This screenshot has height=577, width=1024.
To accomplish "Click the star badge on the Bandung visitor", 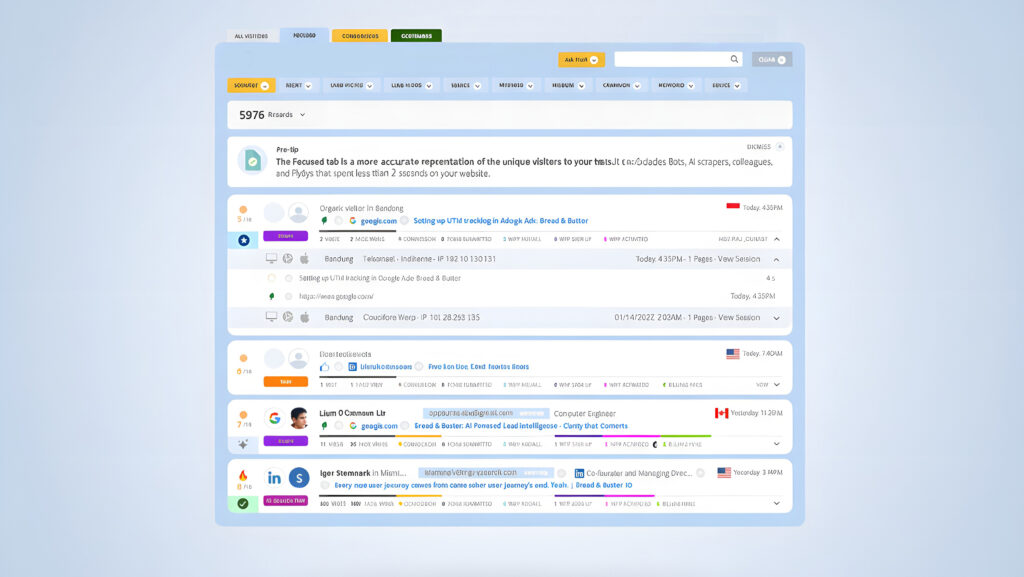I will pos(243,241).
